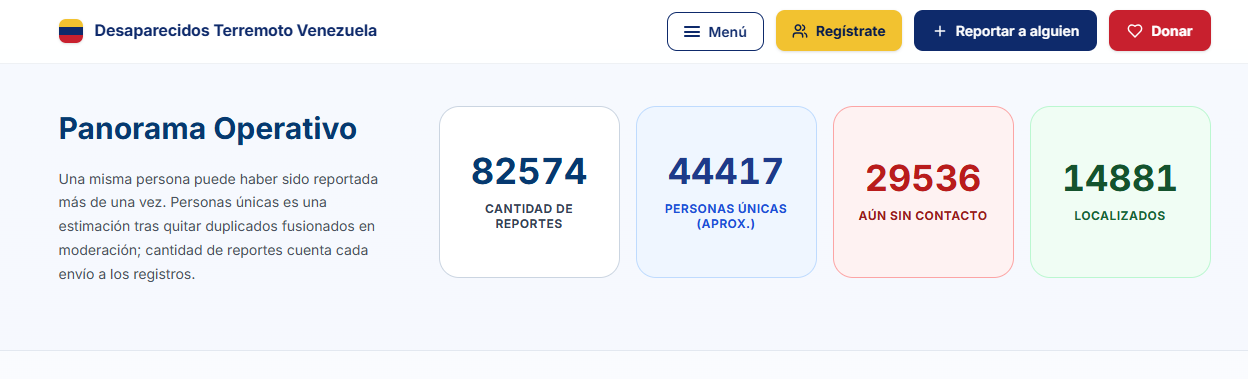1248x379 pixels.
Task: Click the Cantidad de Reportes label
Action: click(x=529, y=216)
